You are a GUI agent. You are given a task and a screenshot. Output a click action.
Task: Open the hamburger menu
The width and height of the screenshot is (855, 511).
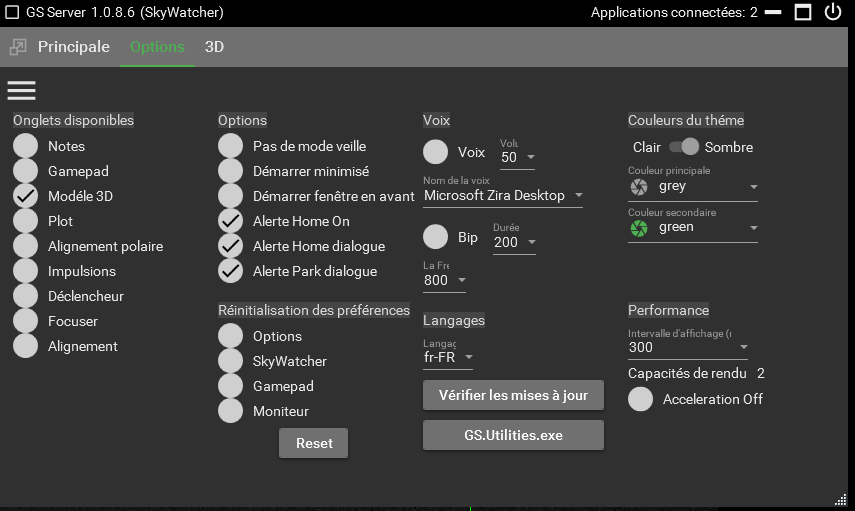coord(21,90)
